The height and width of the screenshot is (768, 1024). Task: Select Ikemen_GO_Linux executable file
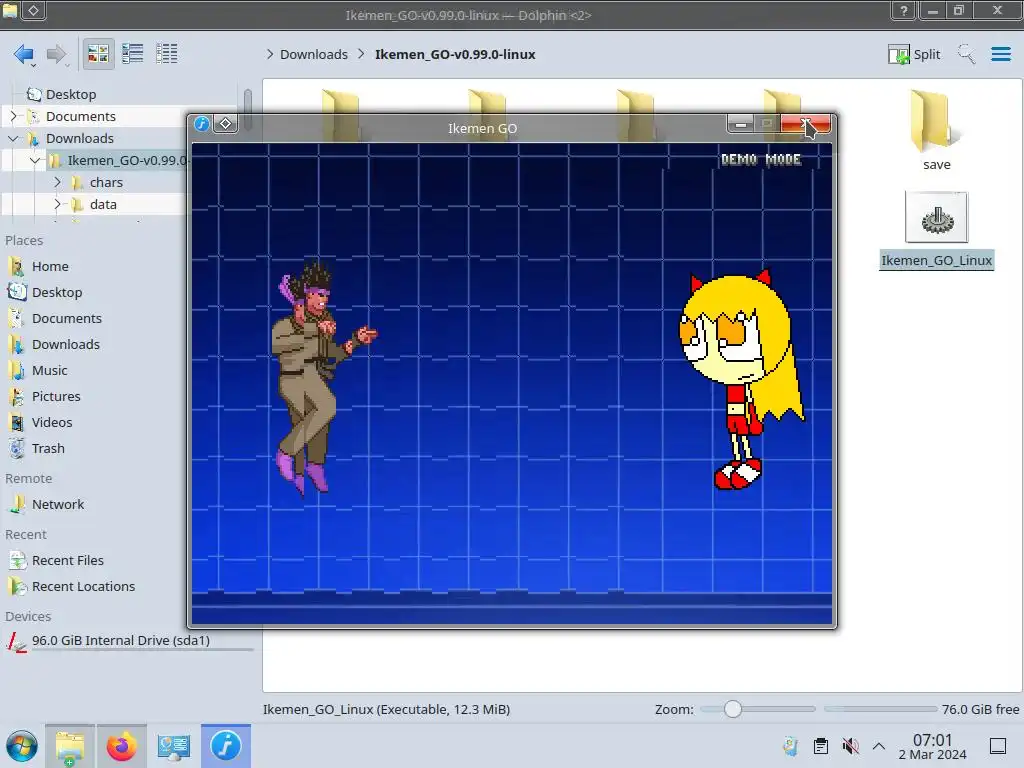pos(936,231)
